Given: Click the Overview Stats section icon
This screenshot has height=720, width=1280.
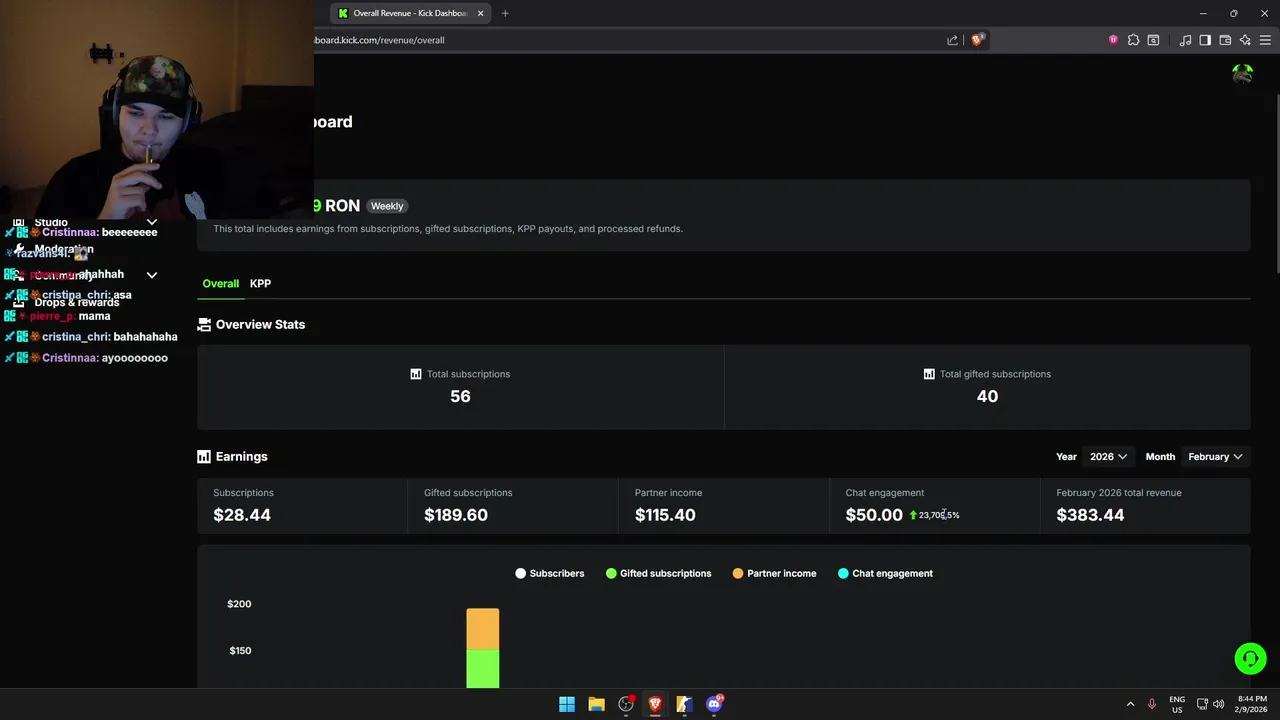Looking at the screenshot, I should point(204,324).
